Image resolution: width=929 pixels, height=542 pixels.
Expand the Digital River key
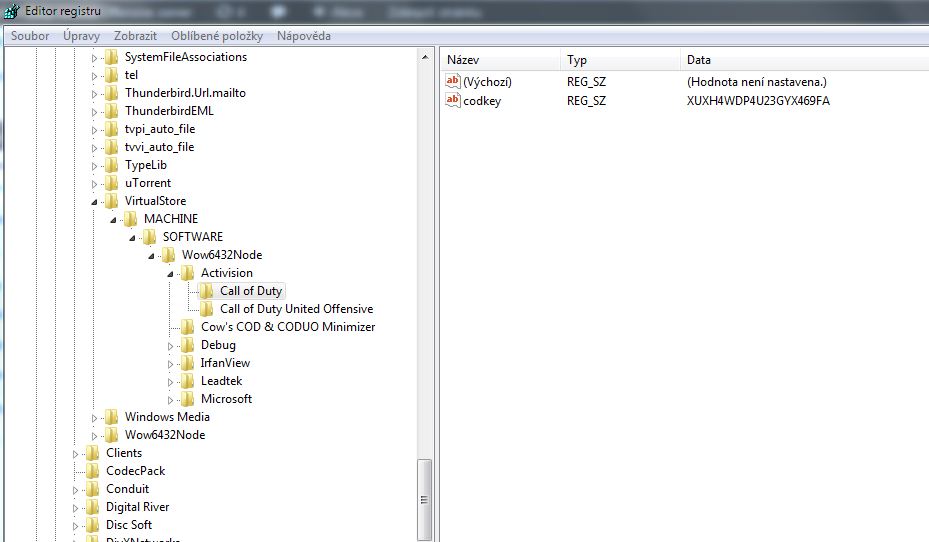[75, 508]
